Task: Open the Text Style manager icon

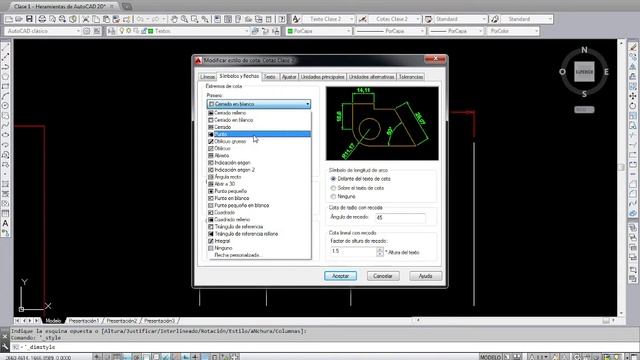Action: (x=296, y=19)
